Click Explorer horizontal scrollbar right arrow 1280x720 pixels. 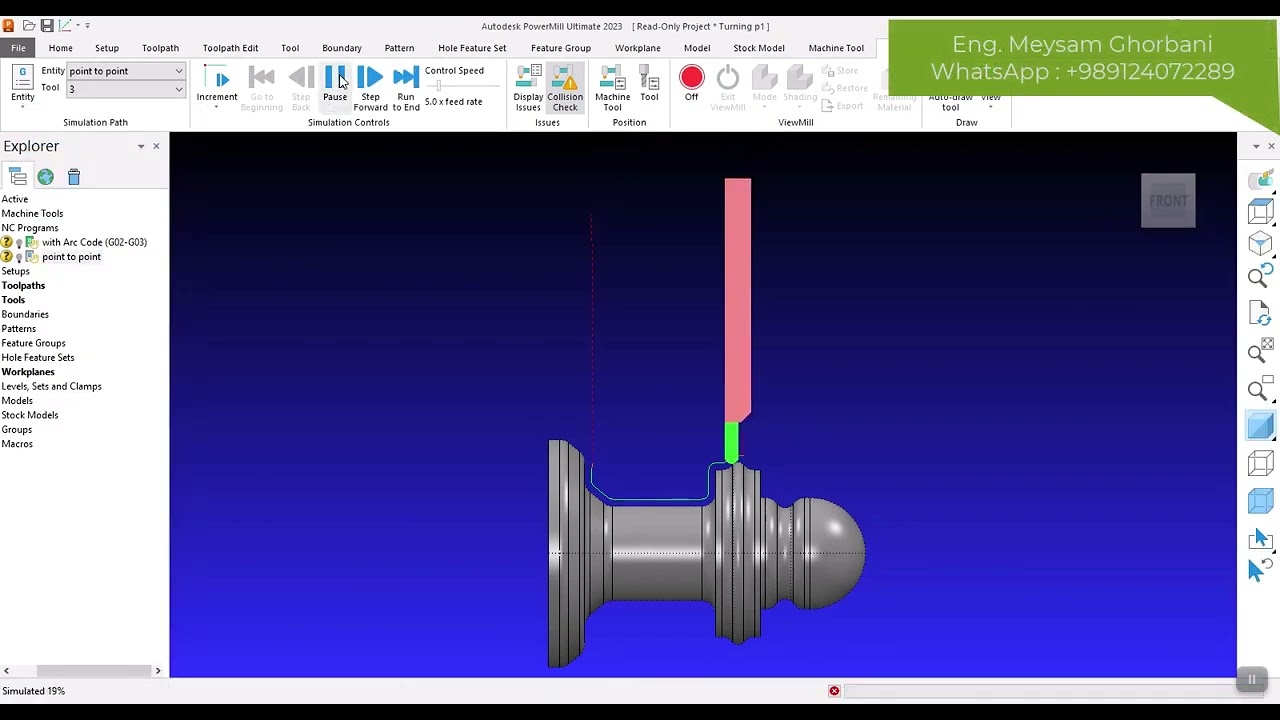(x=158, y=671)
